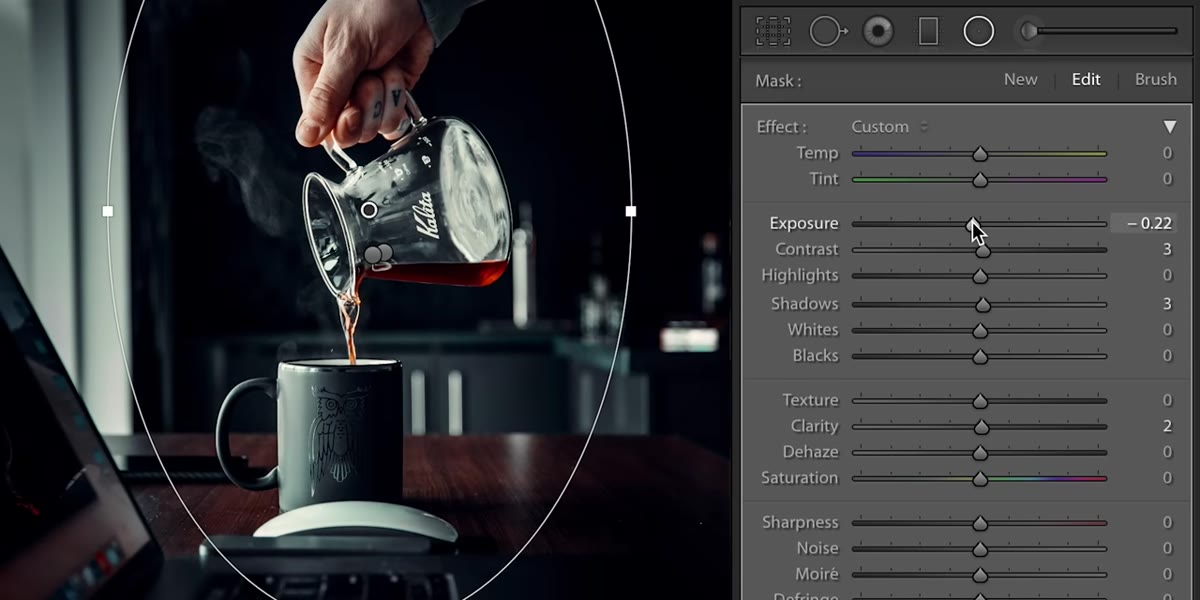Image resolution: width=1200 pixels, height=600 pixels.
Task: Select the Radial Filter tool
Action: click(x=978, y=32)
